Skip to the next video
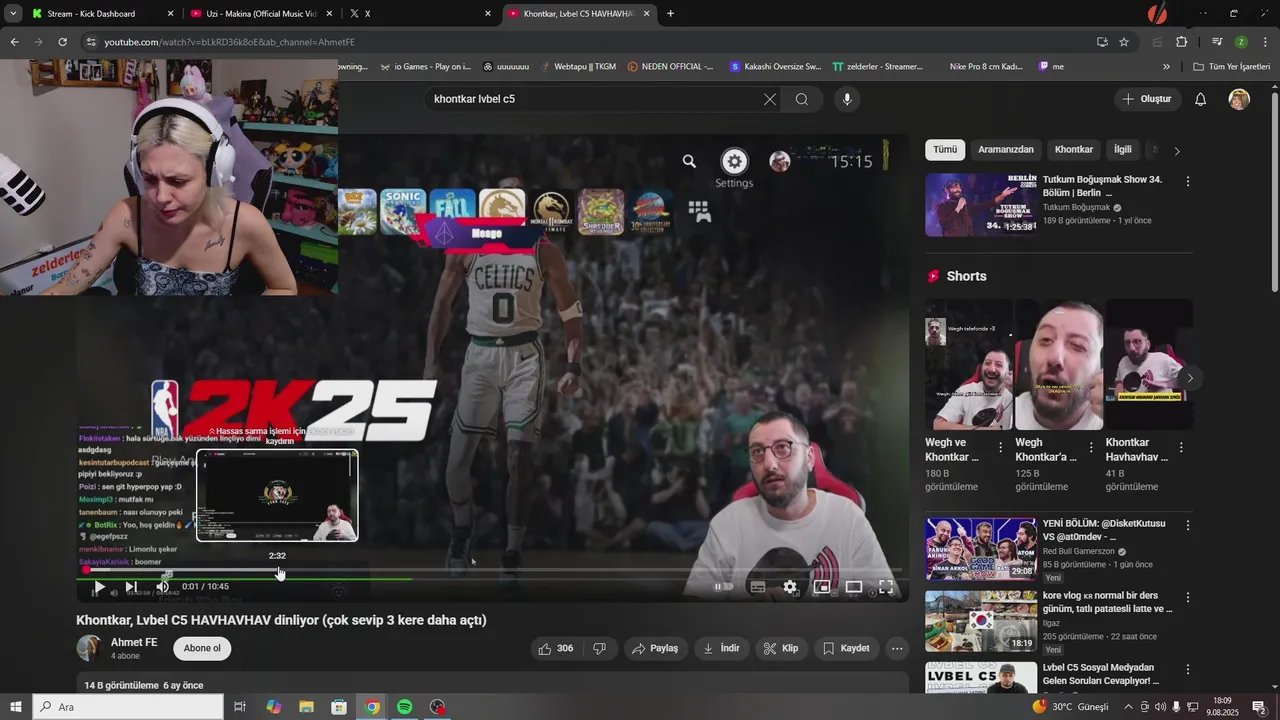1280x720 pixels. (x=131, y=587)
